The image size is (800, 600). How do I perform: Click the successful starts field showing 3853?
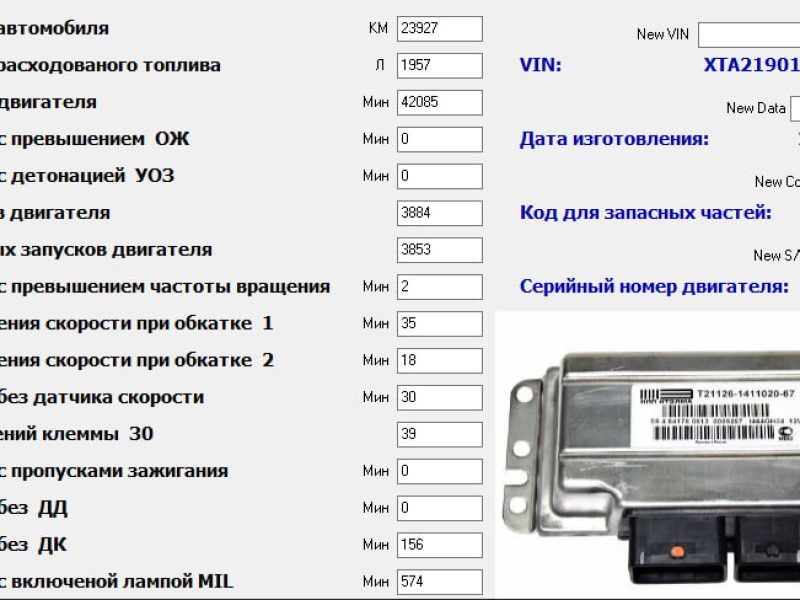(x=439, y=250)
